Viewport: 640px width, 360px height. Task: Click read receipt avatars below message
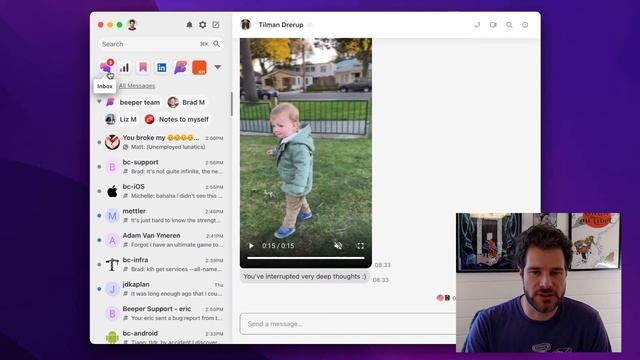click(443, 298)
